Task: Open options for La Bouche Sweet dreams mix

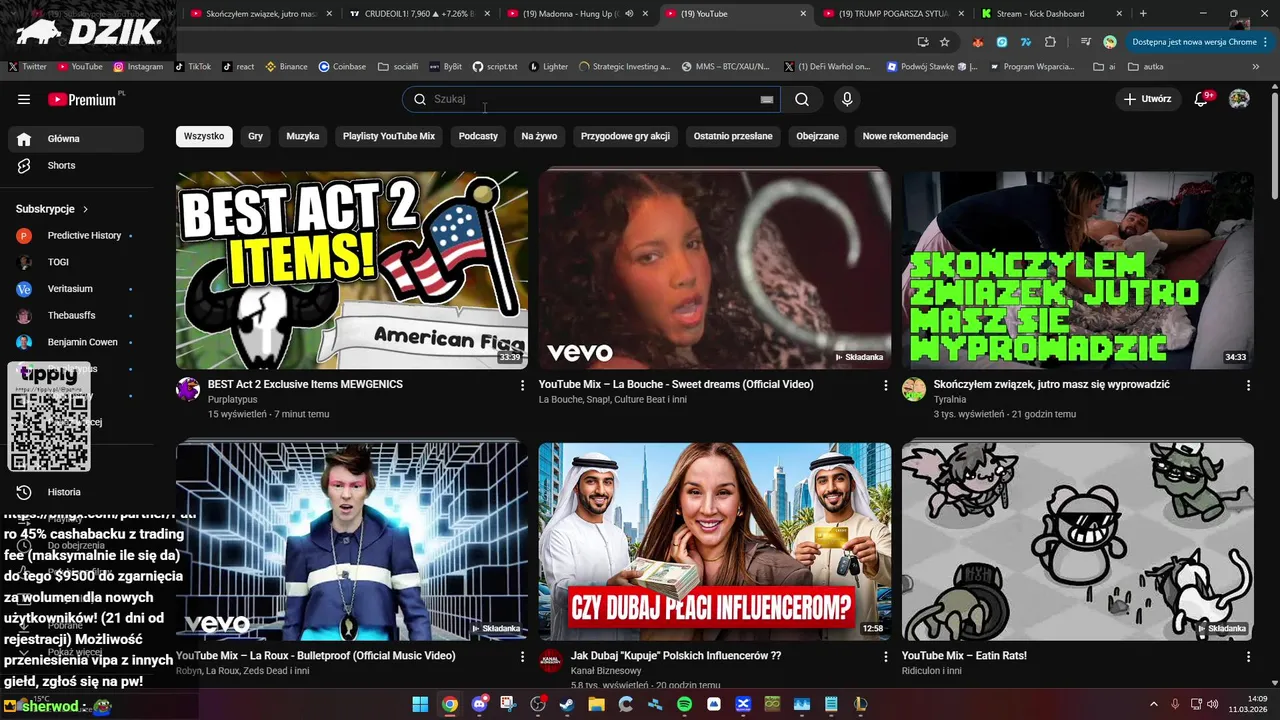Action: pyautogui.click(x=885, y=385)
